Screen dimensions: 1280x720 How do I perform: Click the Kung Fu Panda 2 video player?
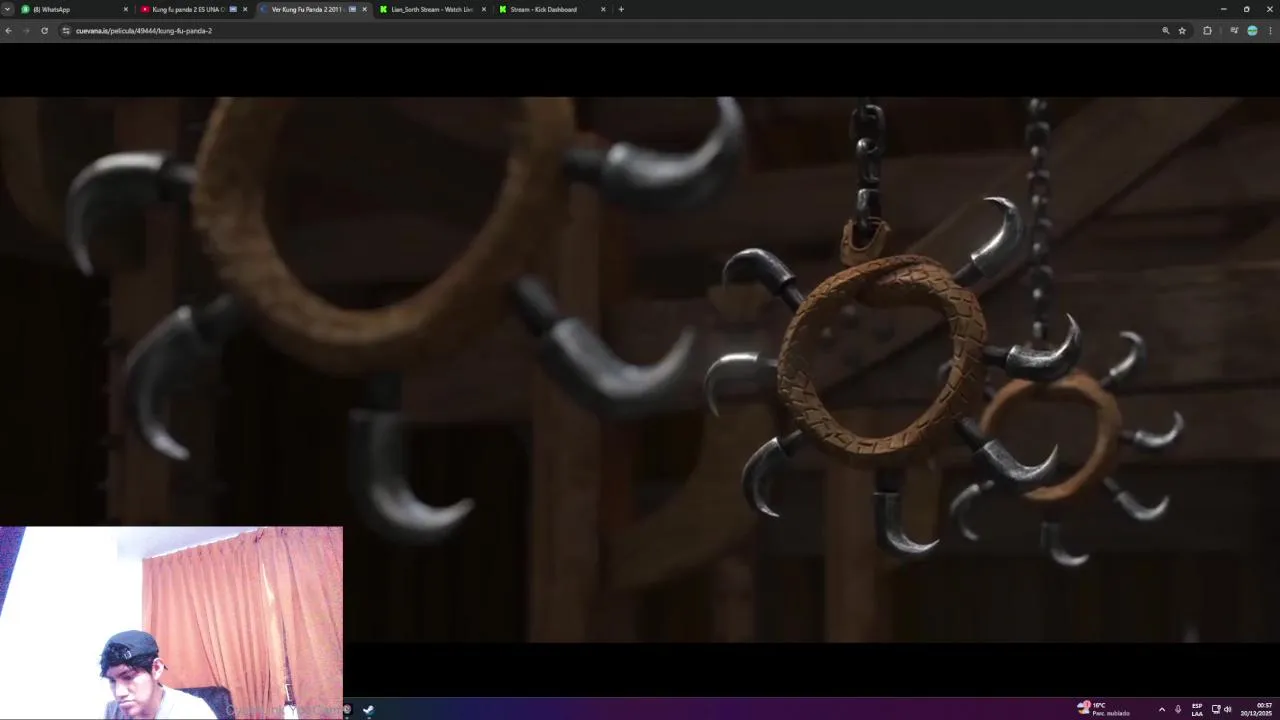click(x=640, y=370)
